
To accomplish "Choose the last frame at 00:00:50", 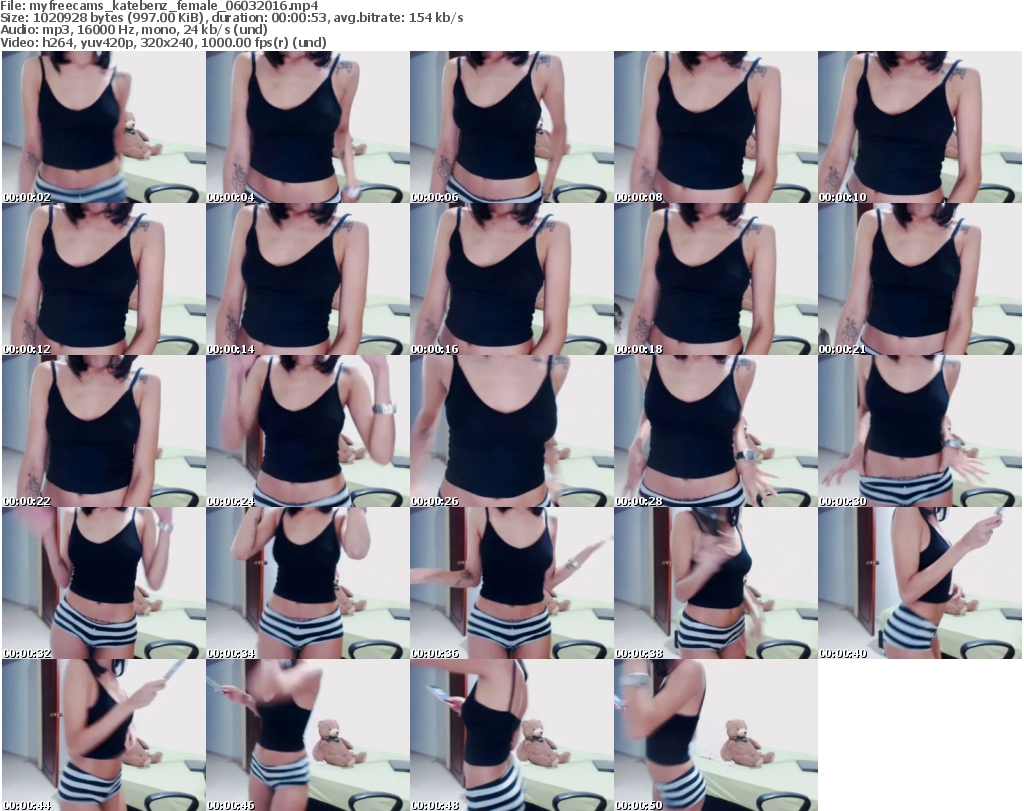I will 715,735.
